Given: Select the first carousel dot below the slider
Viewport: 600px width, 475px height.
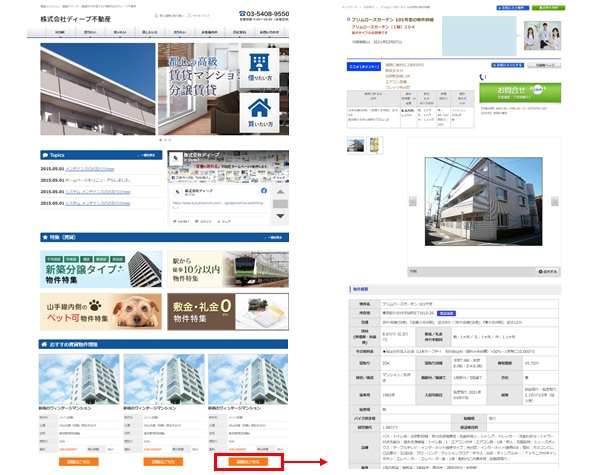Looking at the screenshot, I should [x=161, y=140].
